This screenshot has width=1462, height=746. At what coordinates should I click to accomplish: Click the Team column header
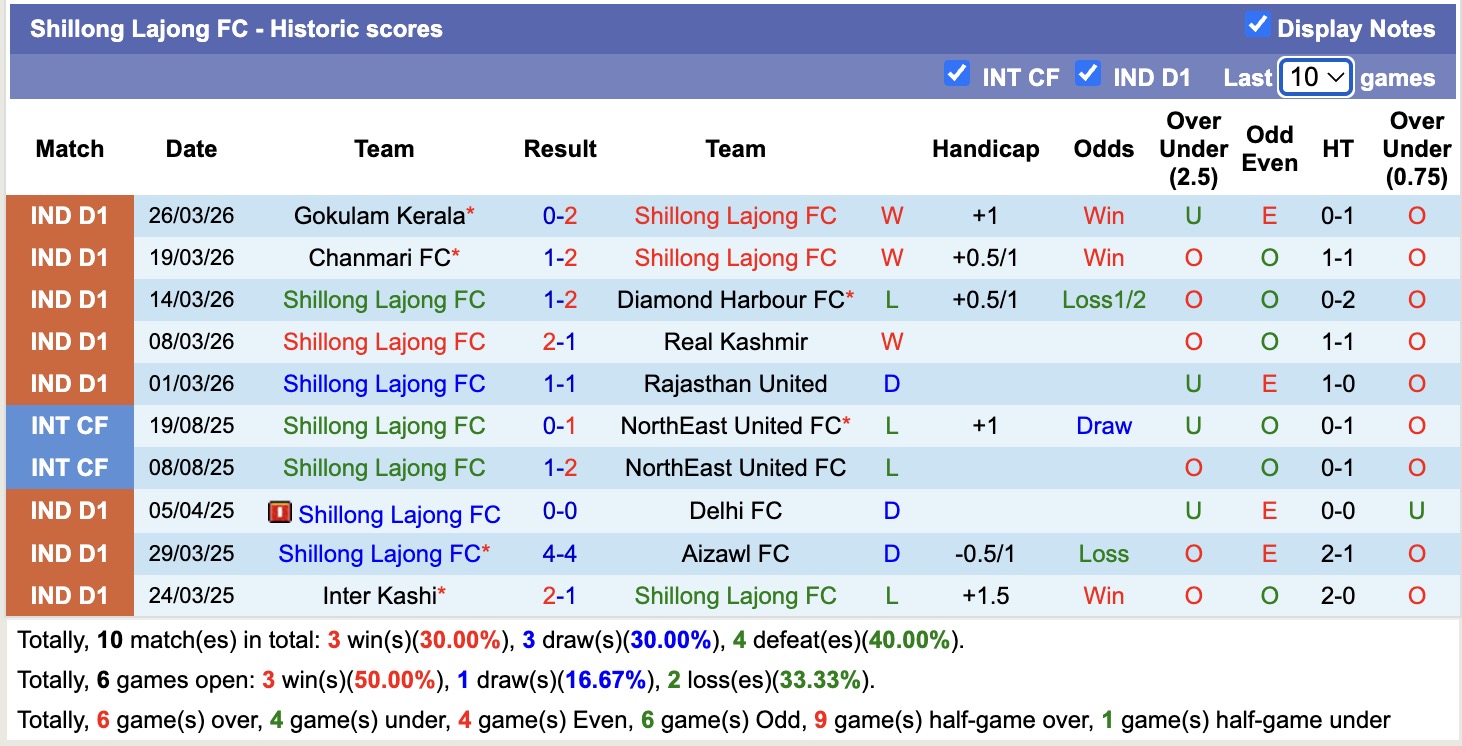coord(384,148)
